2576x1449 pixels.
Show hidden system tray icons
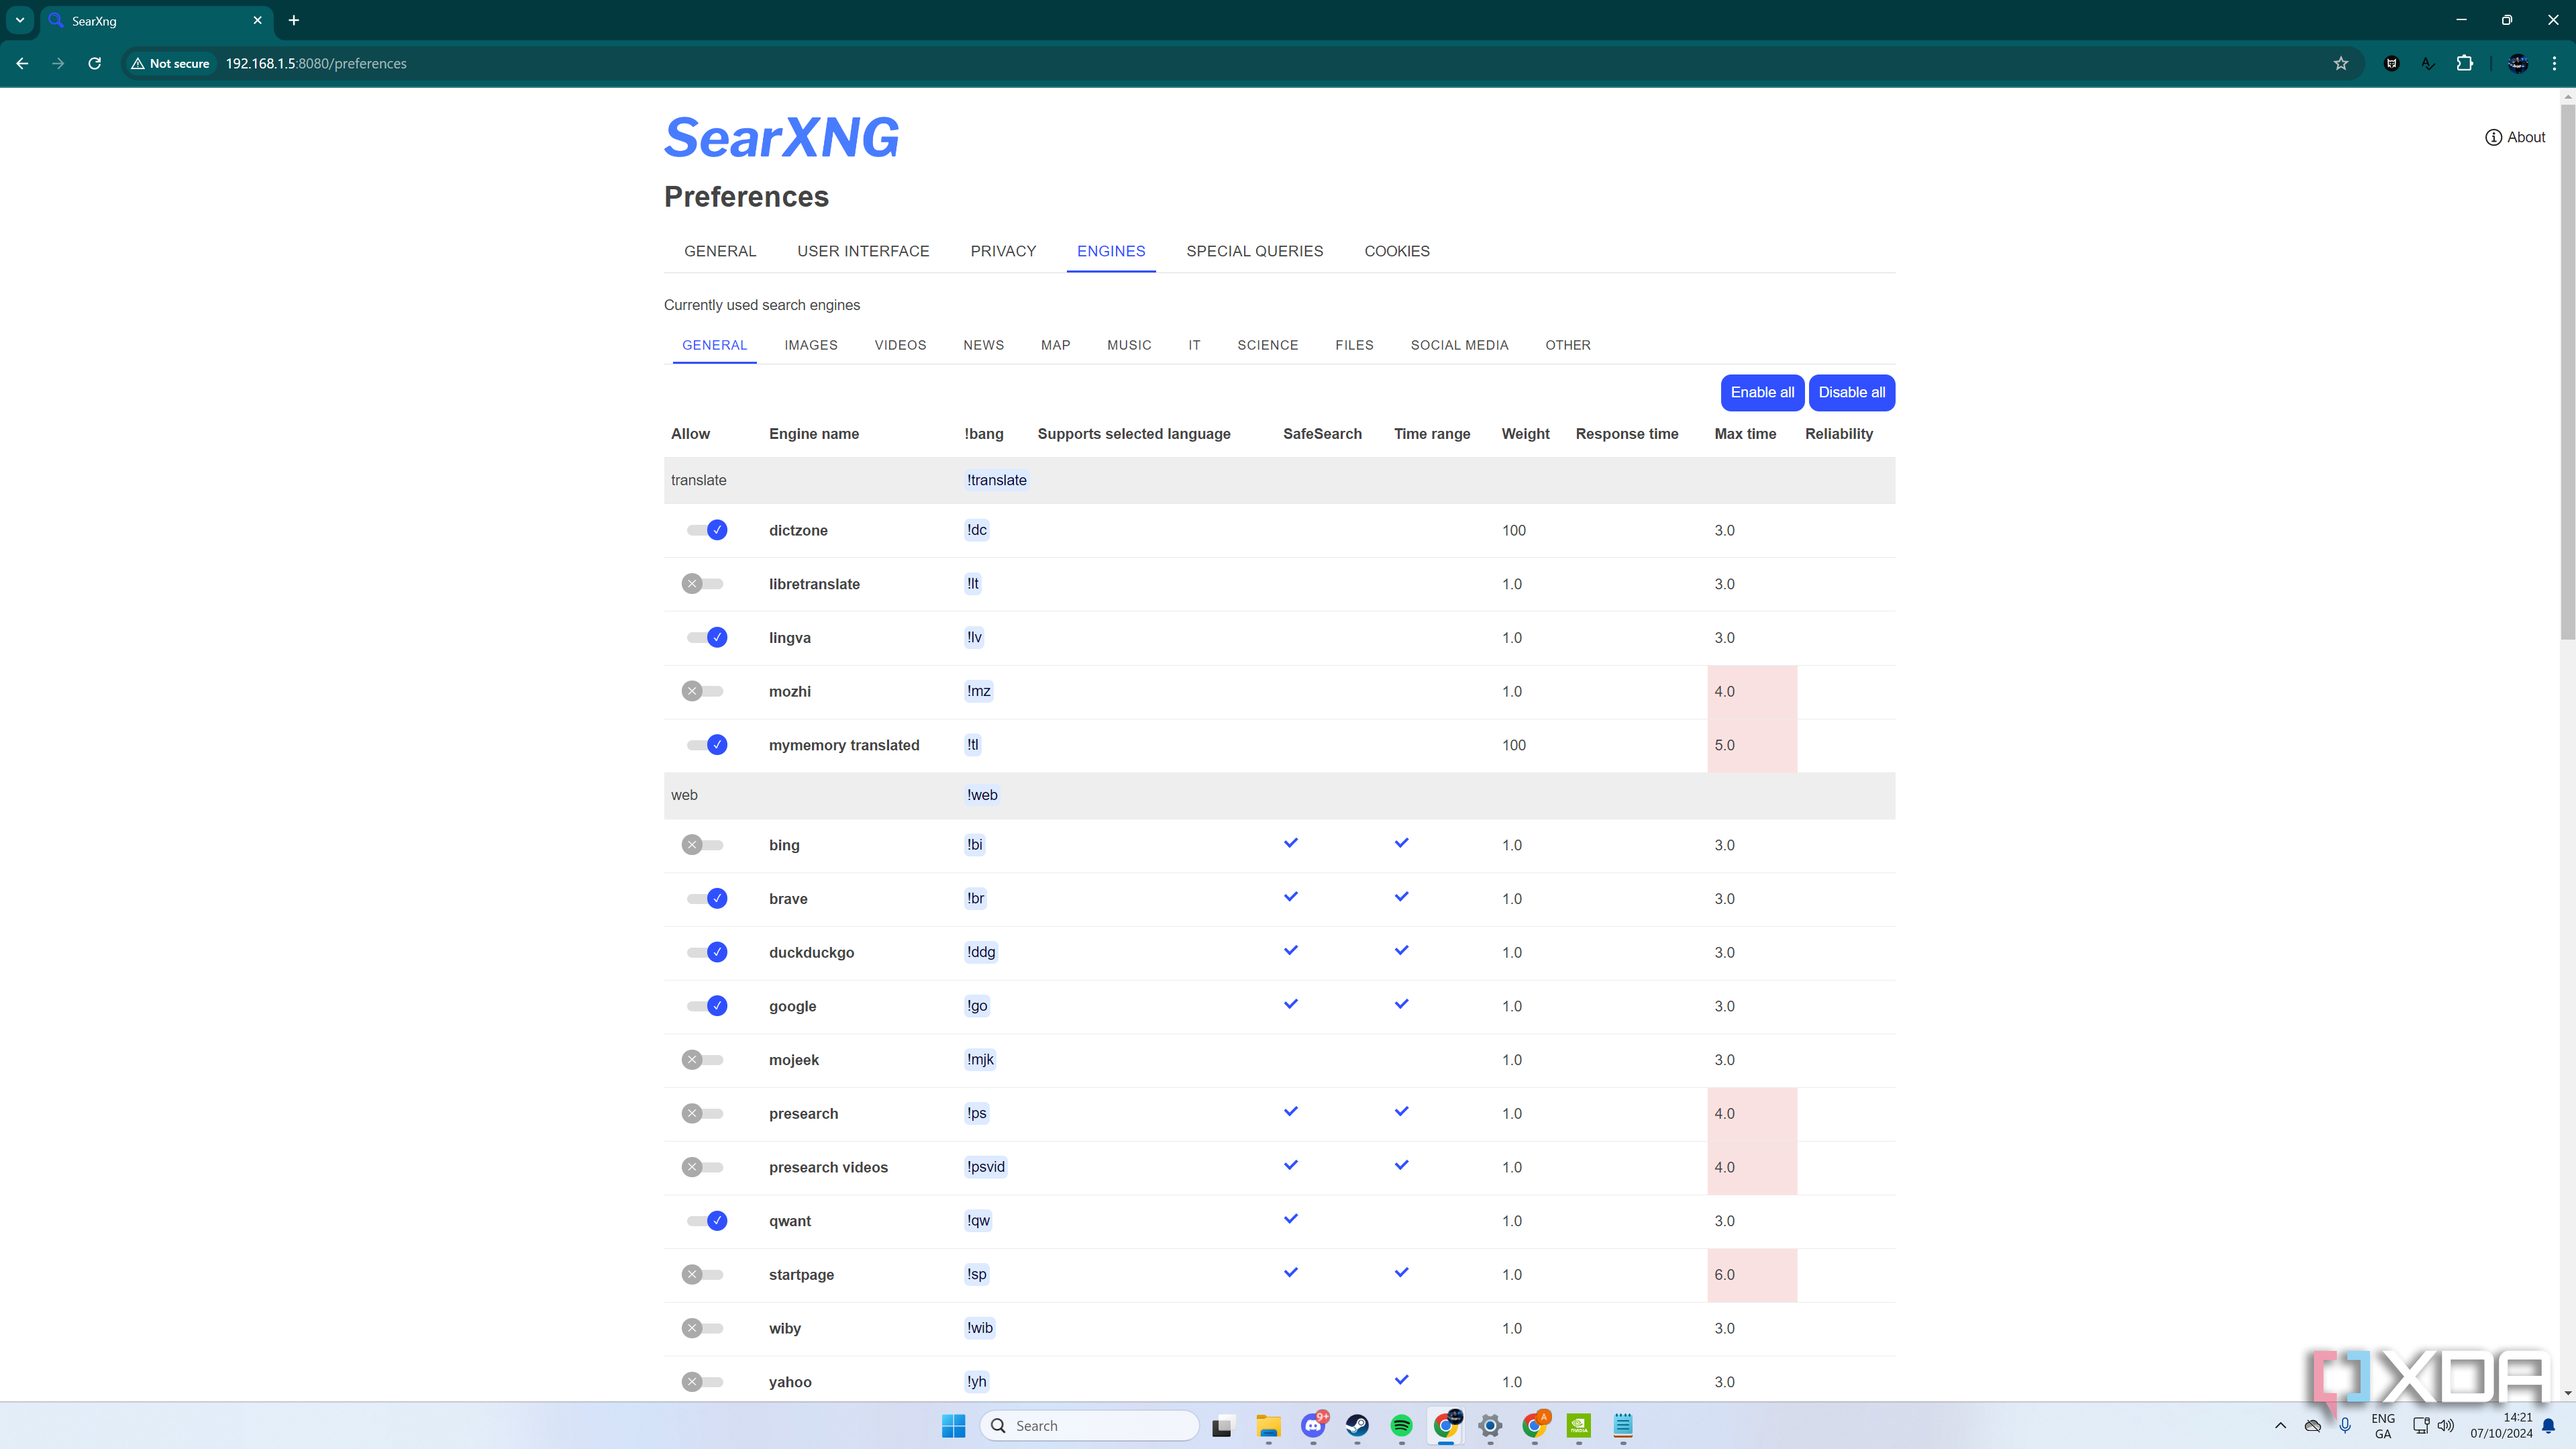pos(2280,1426)
